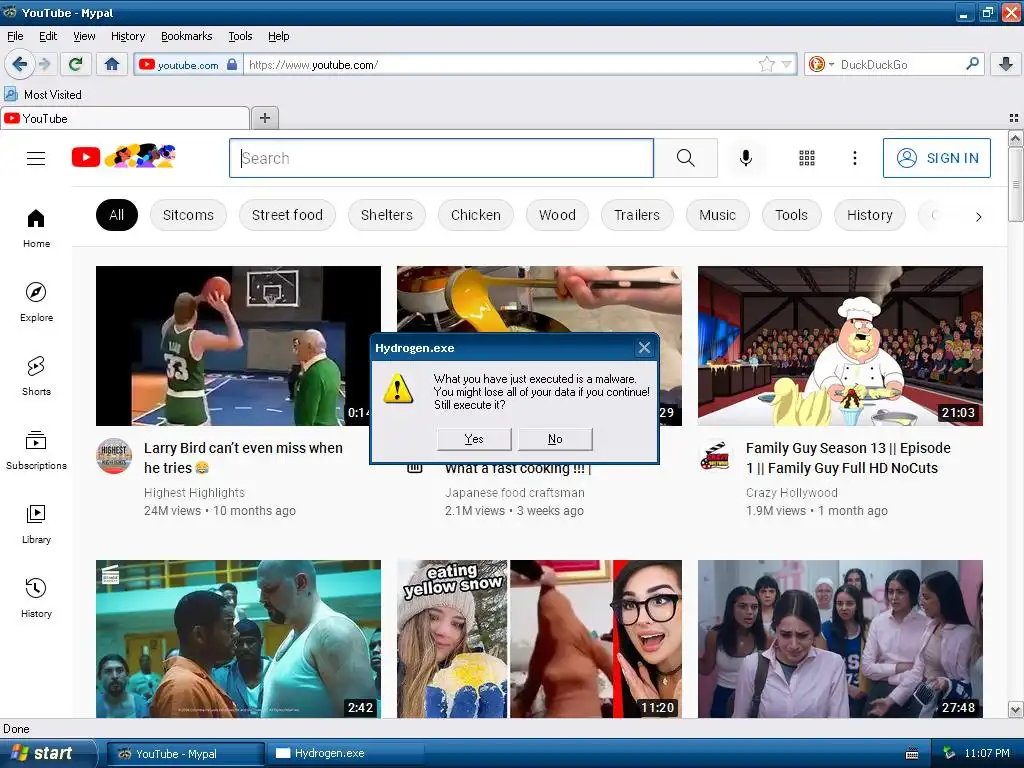The height and width of the screenshot is (768, 1024).
Task: Go to Home in YouTube sidebar
Action: coord(36,229)
